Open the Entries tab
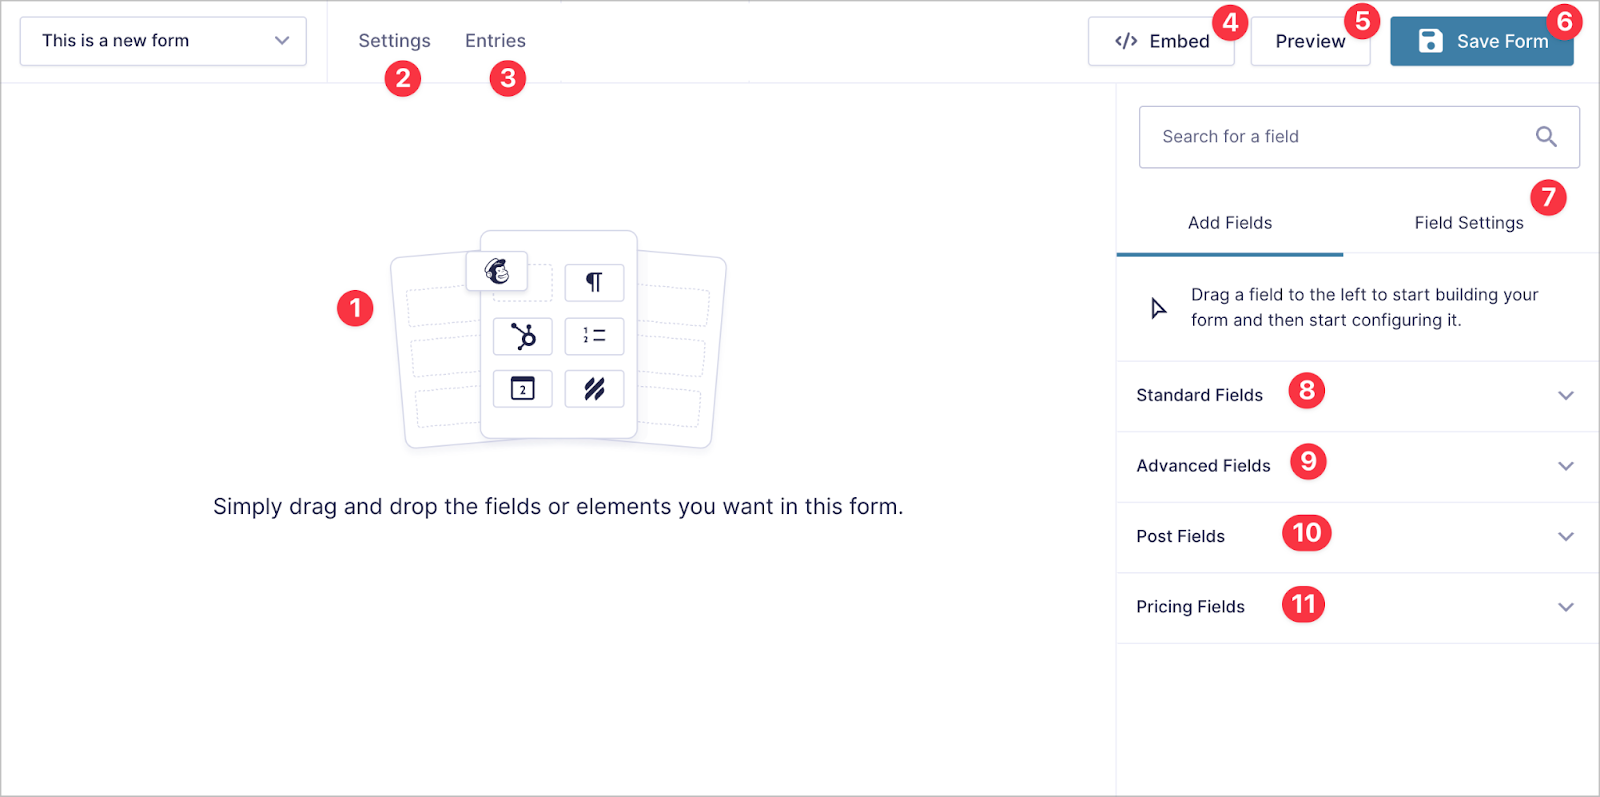The height and width of the screenshot is (797, 1600). 495,40
